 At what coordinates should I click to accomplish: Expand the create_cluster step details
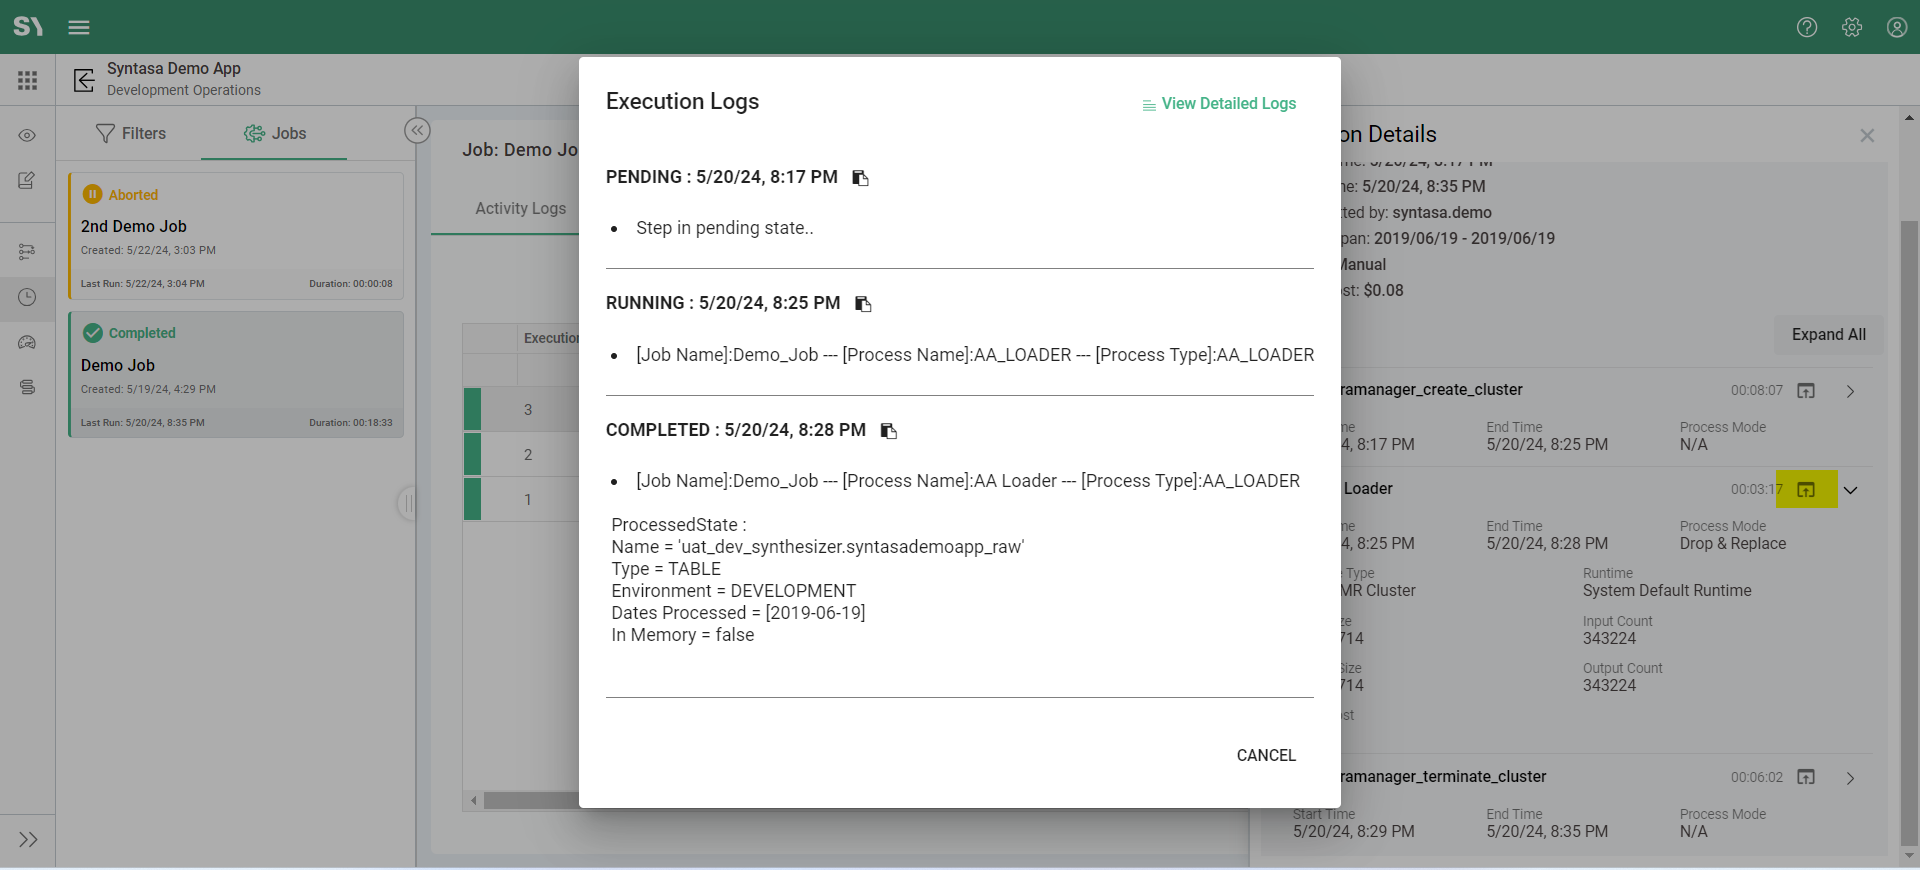coord(1850,391)
